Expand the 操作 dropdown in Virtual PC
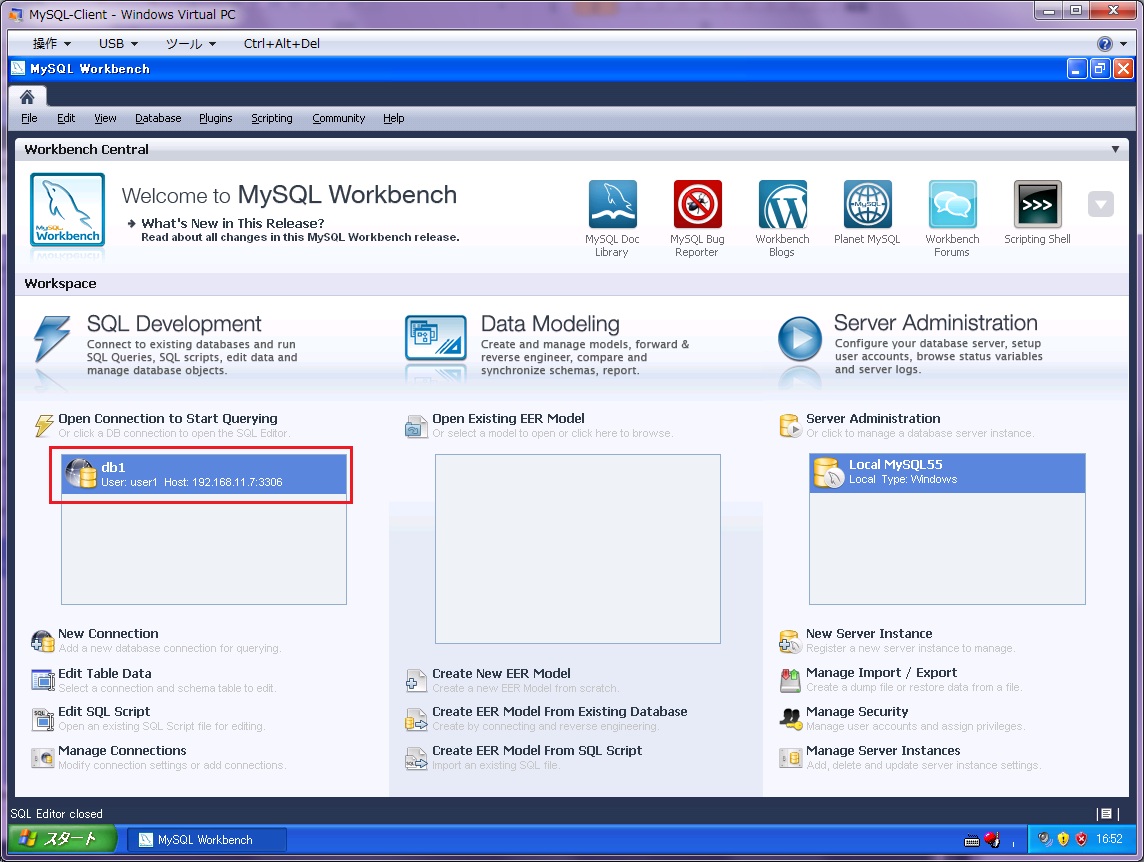This screenshot has height=862, width=1144. (x=52, y=44)
